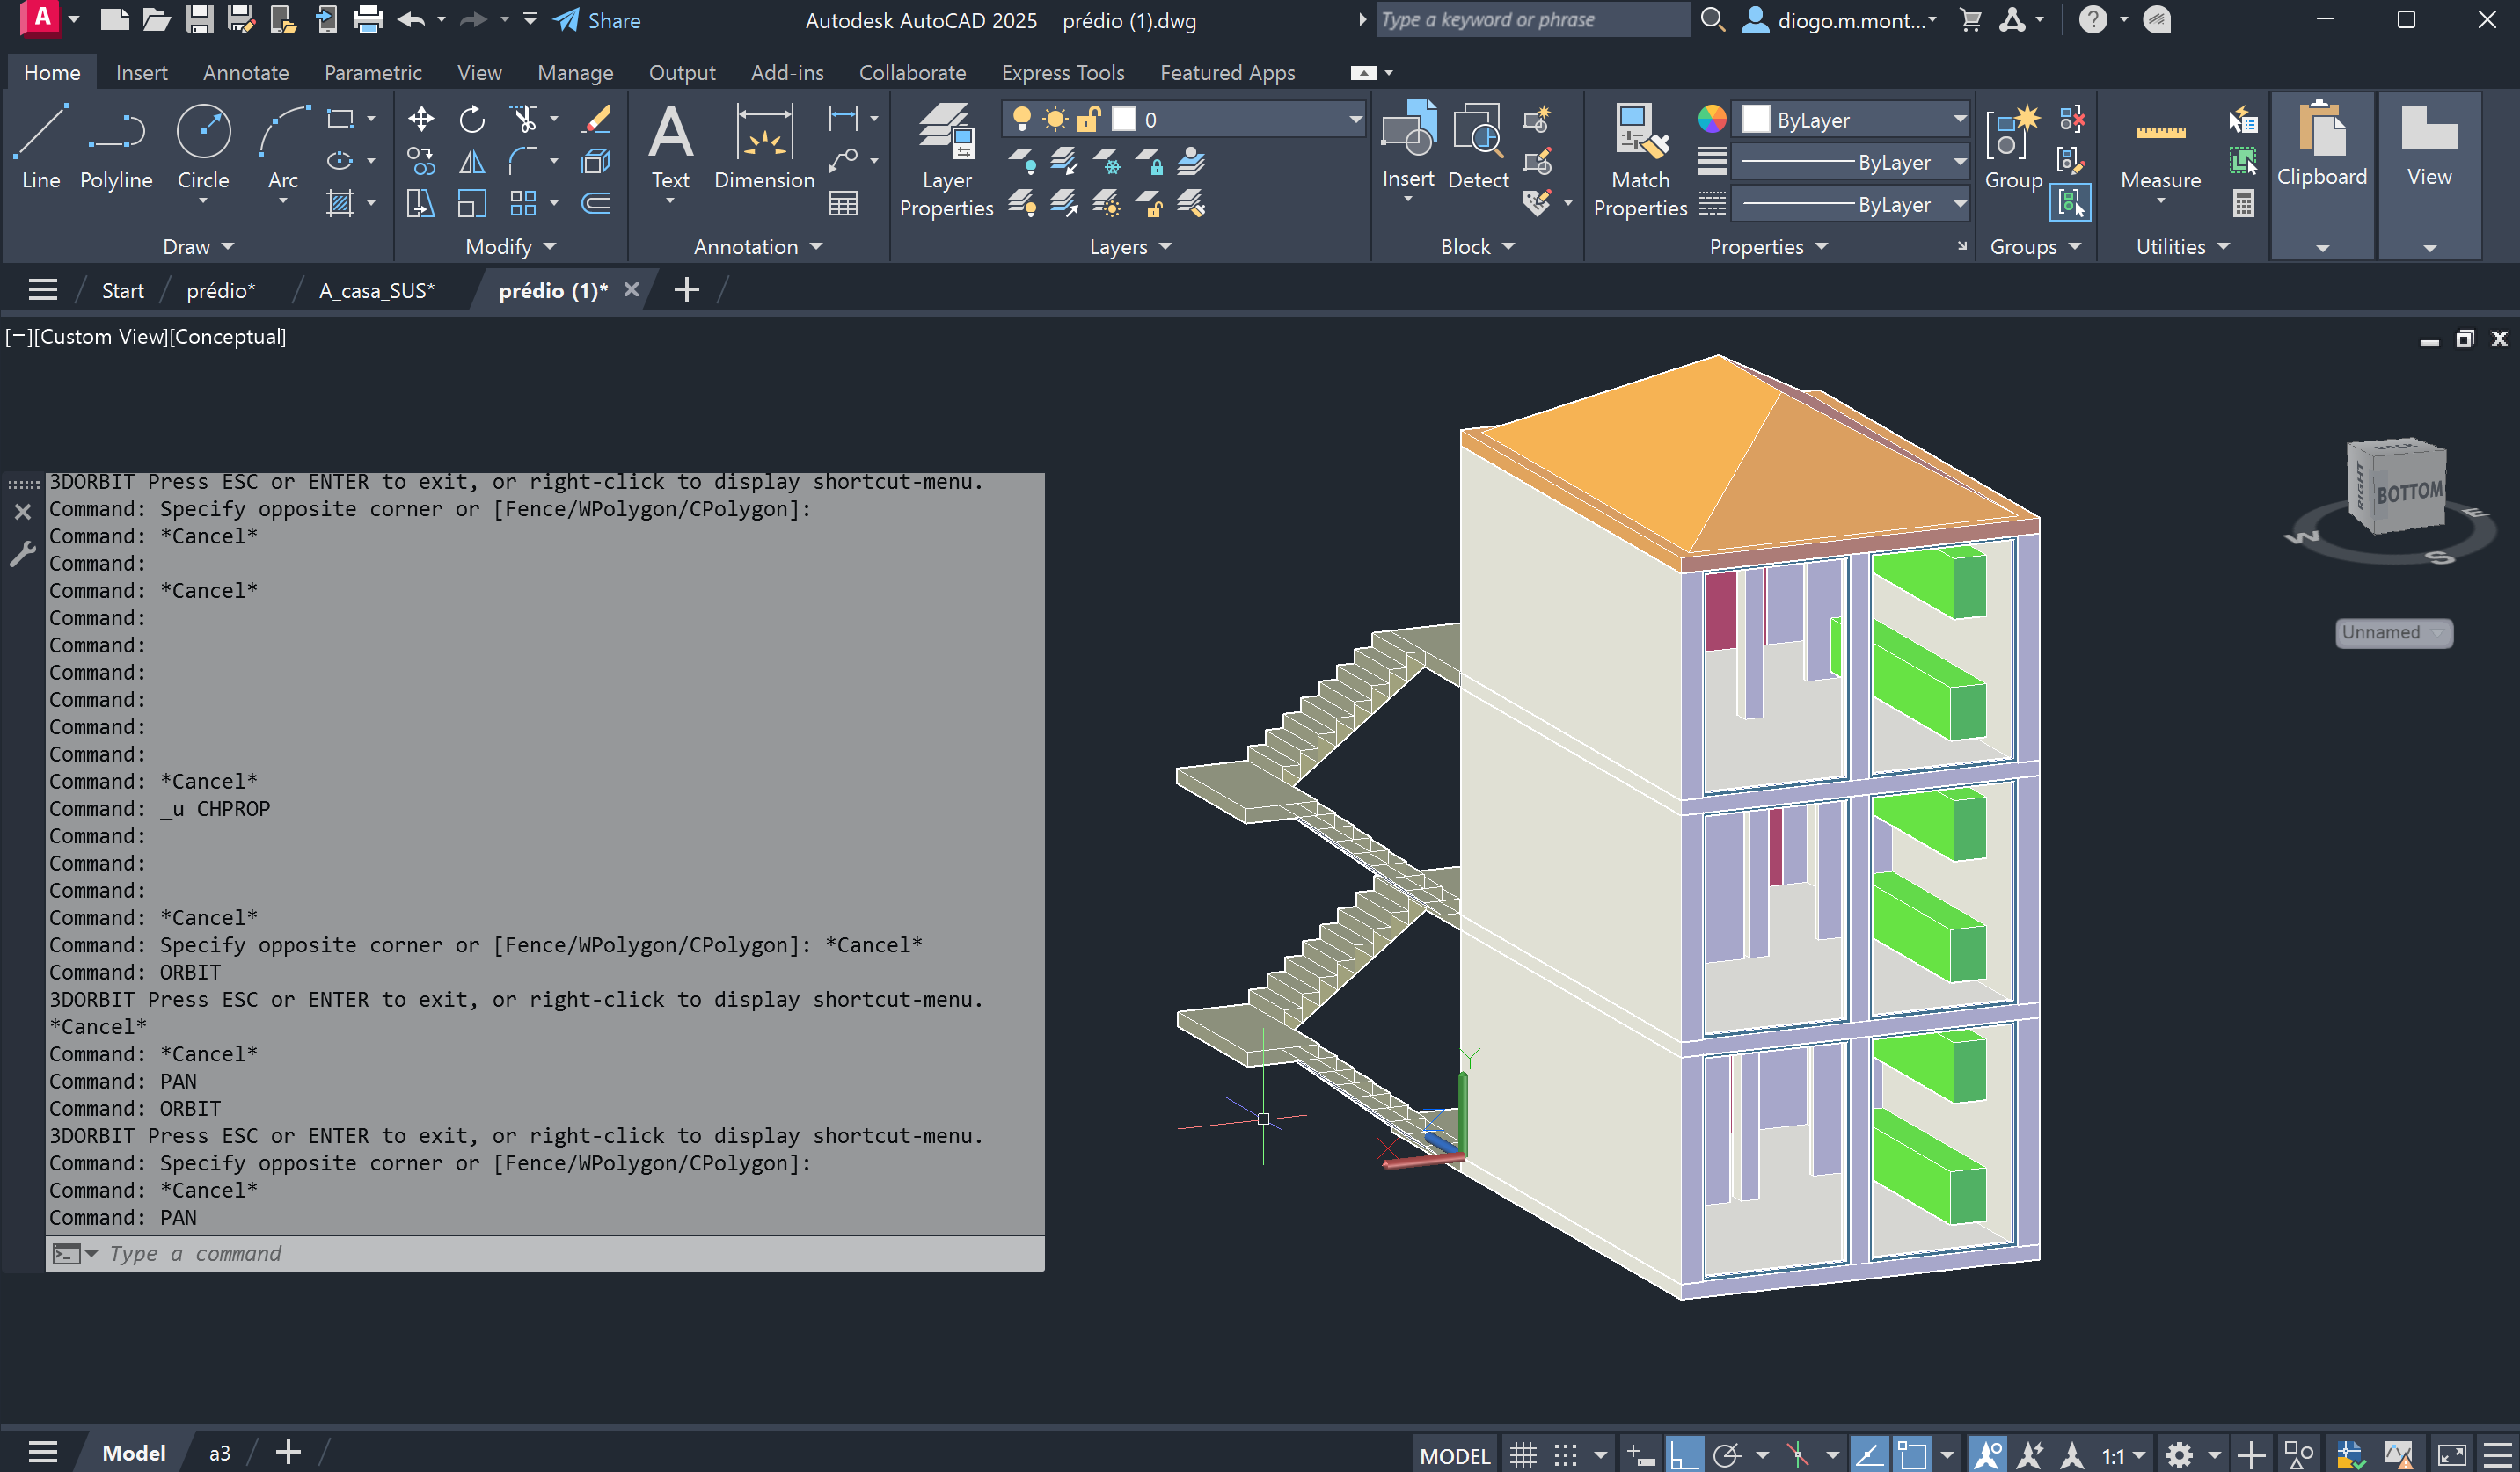This screenshot has height=1472, width=2520.
Task: Open the ByLayer object color dropdown
Action: 1854,120
